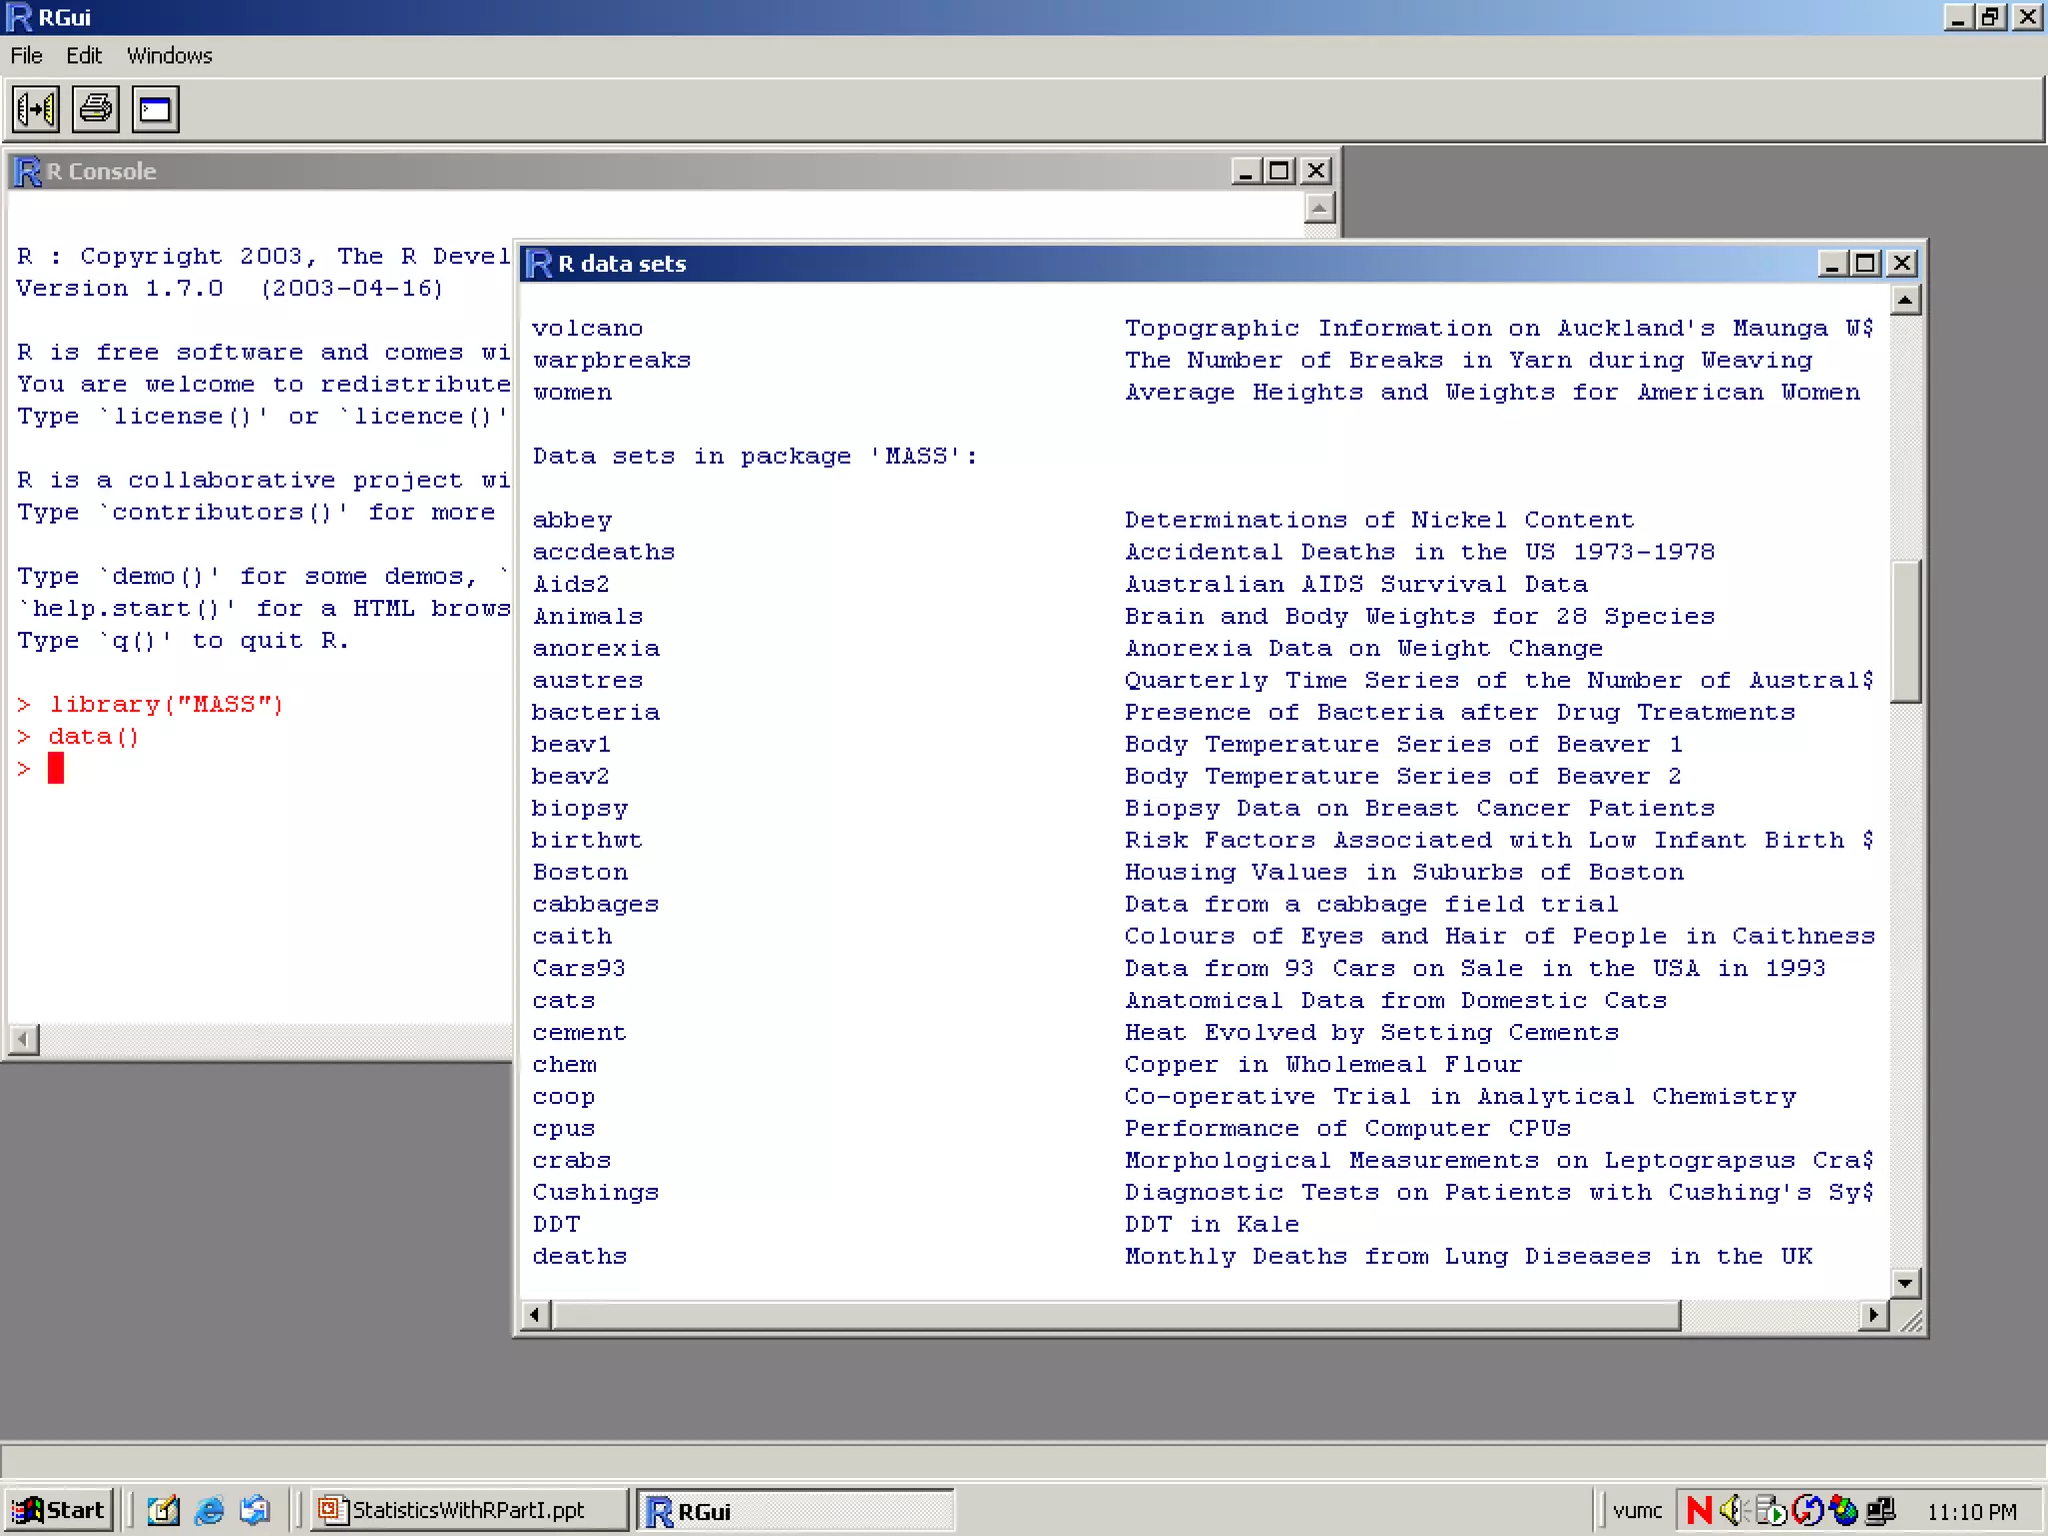2048x1536 pixels.
Task: Click the 'beav2' dataset entry
Action: [571, 776]
